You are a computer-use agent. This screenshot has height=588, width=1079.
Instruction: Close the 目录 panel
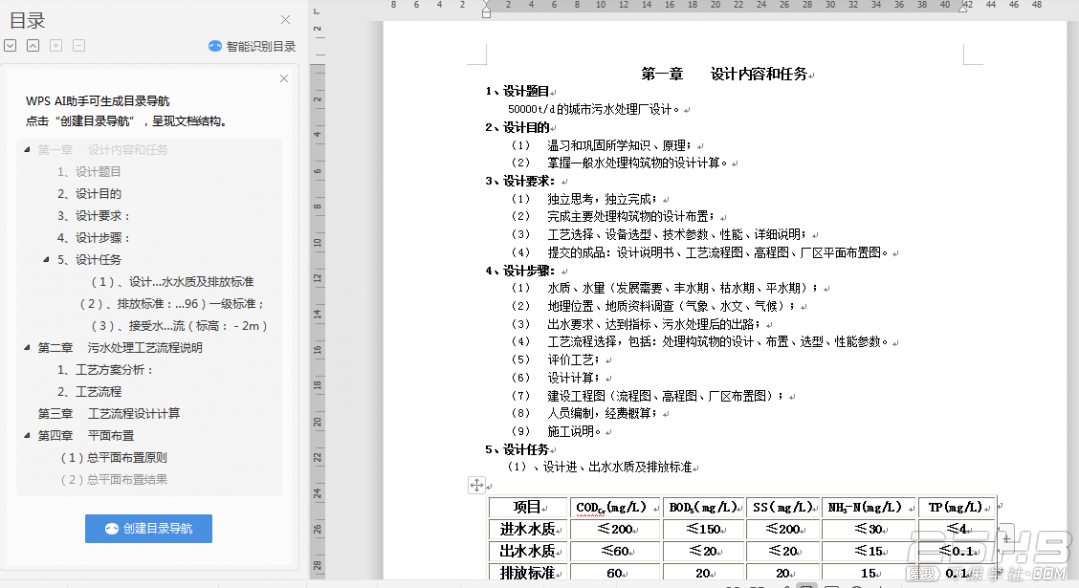(286, 20)
